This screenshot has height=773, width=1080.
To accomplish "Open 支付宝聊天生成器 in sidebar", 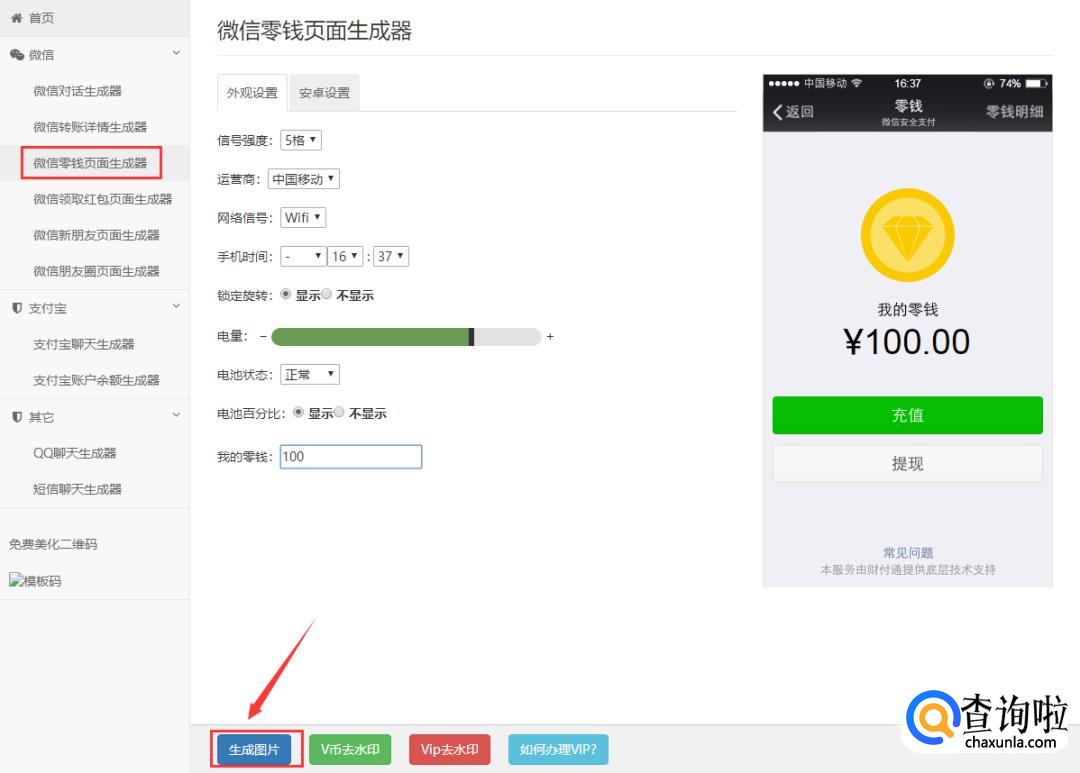I will 84,344.
